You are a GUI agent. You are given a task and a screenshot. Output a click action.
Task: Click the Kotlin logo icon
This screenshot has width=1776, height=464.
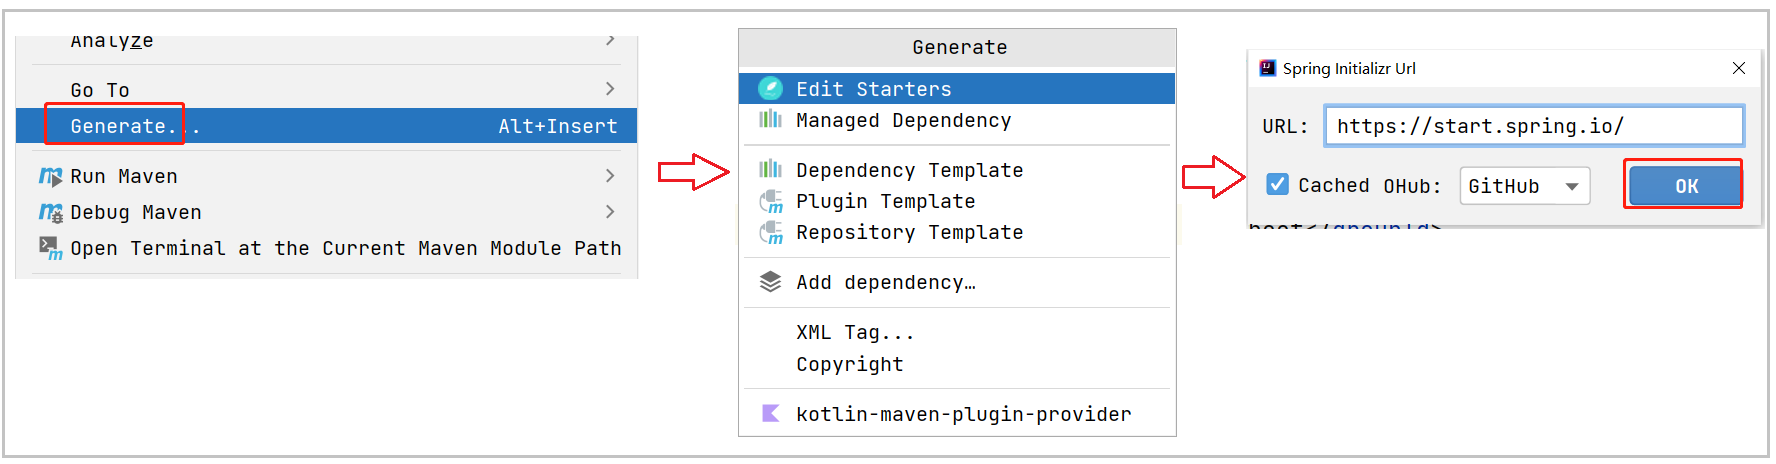point(770,413)
